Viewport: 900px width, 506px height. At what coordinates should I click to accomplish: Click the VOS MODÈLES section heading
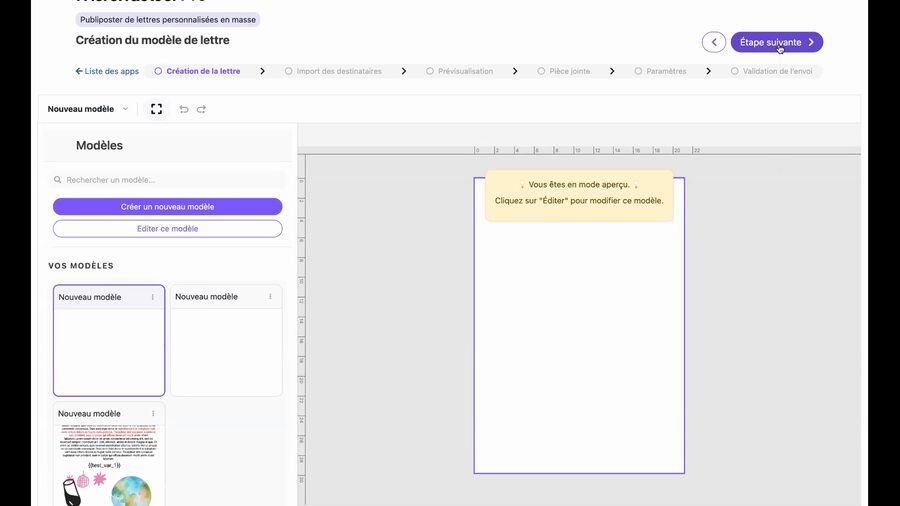[x=81, y=266]
